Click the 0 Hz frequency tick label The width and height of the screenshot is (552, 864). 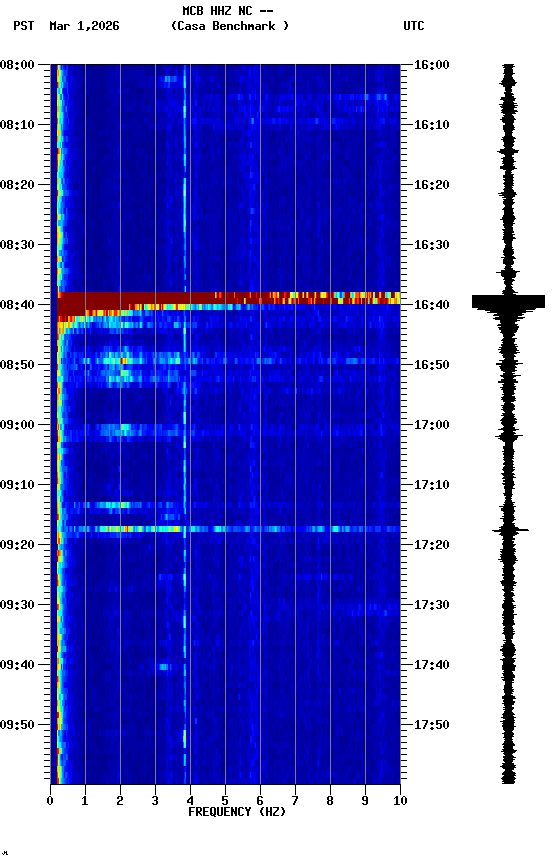tap(50, 801)
